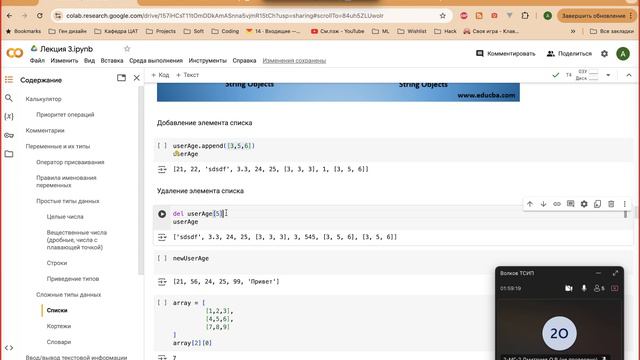The width and height of the screenshot is (640, 360).
Task: Click the Завершить обновление browser button
Action: 596,16
